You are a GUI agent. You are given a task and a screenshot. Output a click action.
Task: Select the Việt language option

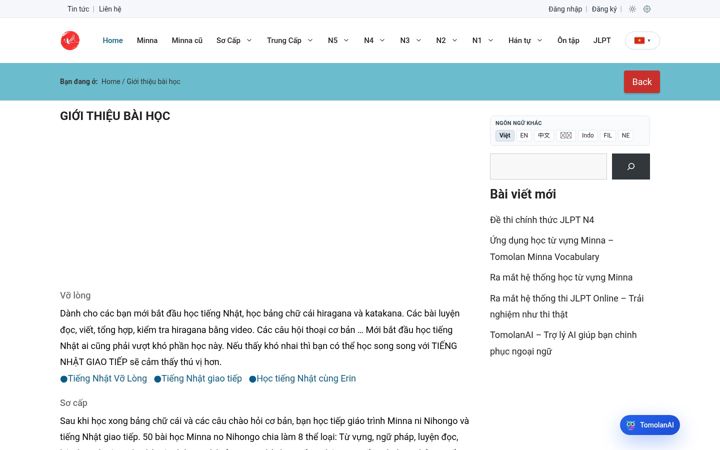[x=505, y=135]
